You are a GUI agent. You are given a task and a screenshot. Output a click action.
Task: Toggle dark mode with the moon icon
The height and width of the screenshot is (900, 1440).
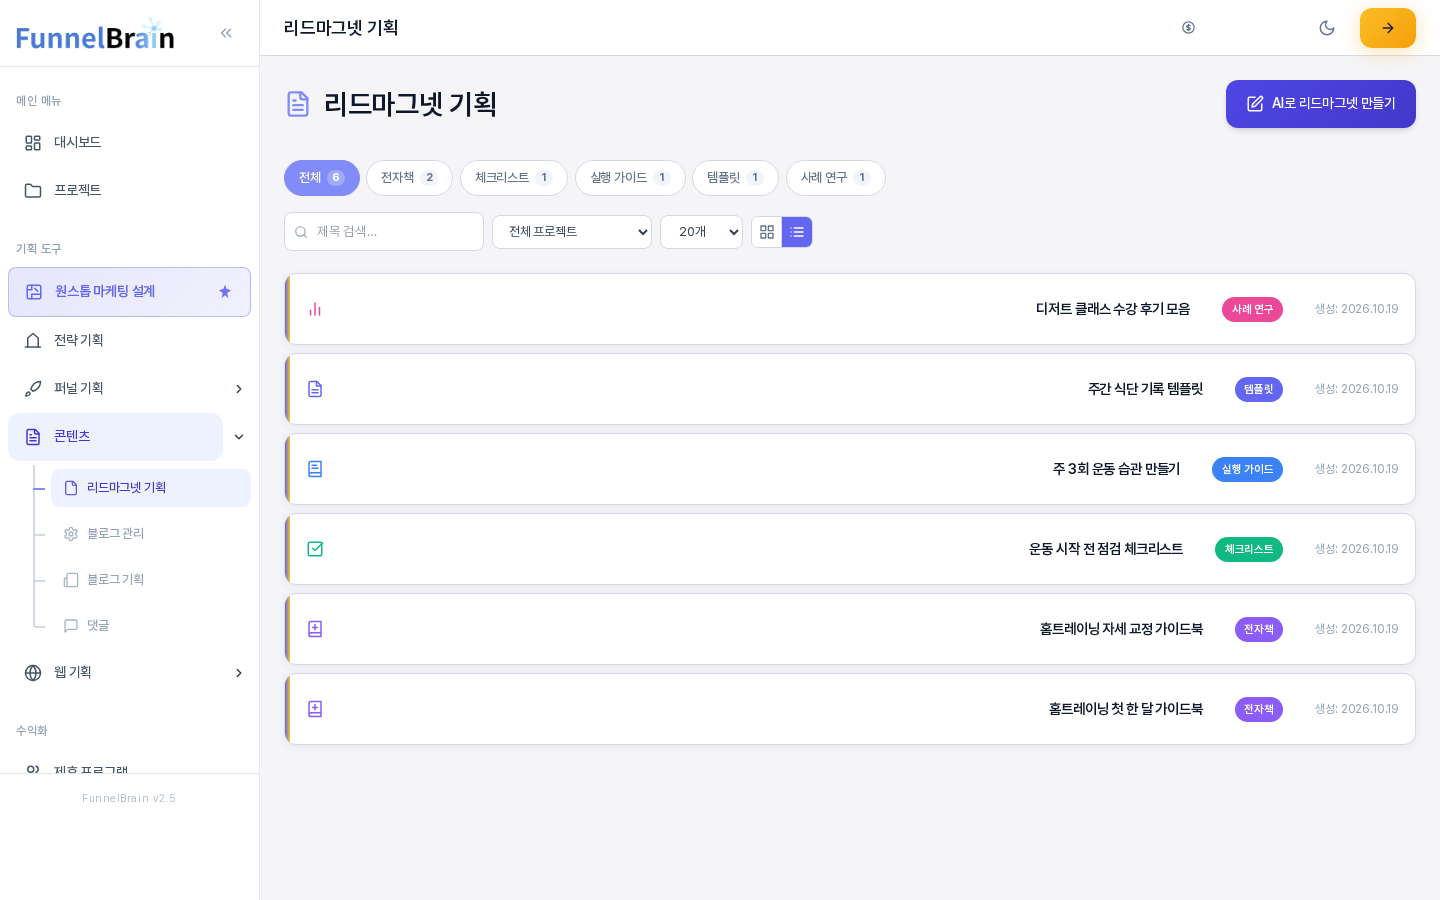pyautogui.click(x=1327, y=28)
